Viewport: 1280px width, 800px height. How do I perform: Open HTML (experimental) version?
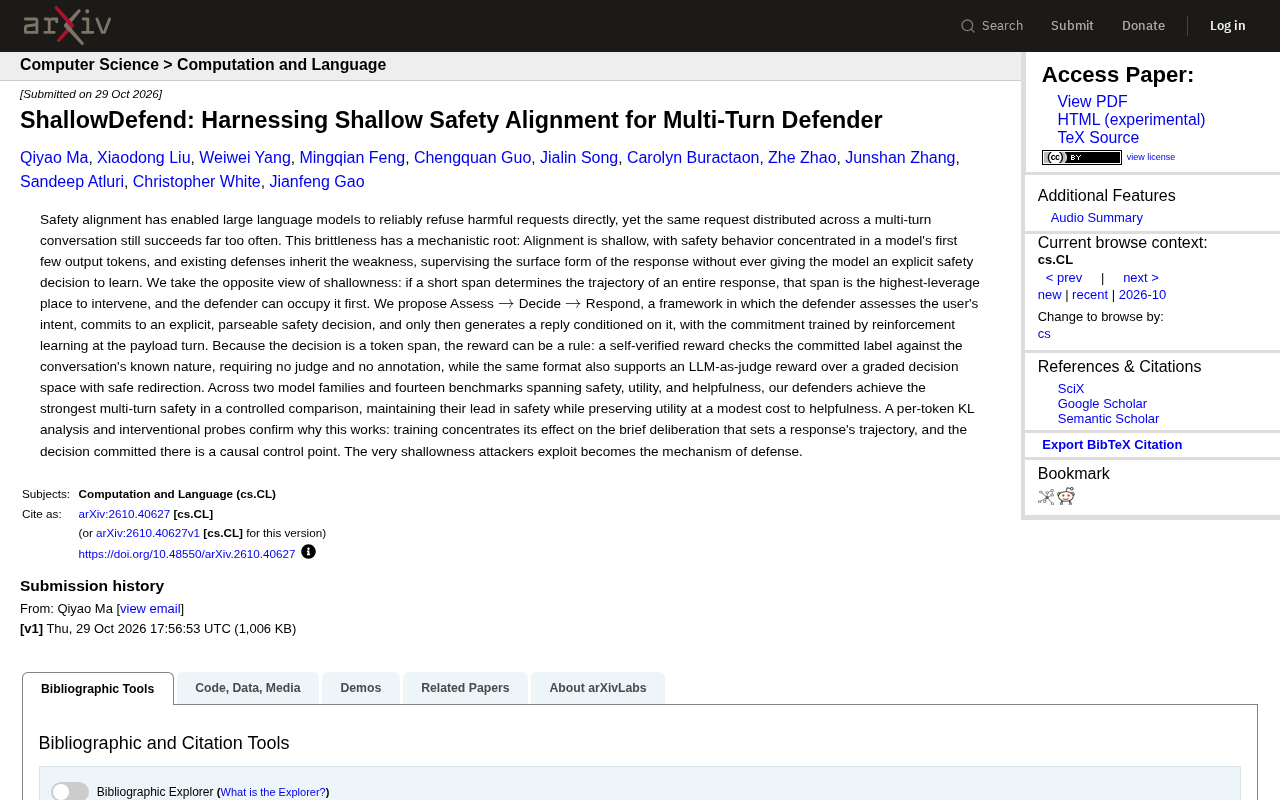[1131, 120]
